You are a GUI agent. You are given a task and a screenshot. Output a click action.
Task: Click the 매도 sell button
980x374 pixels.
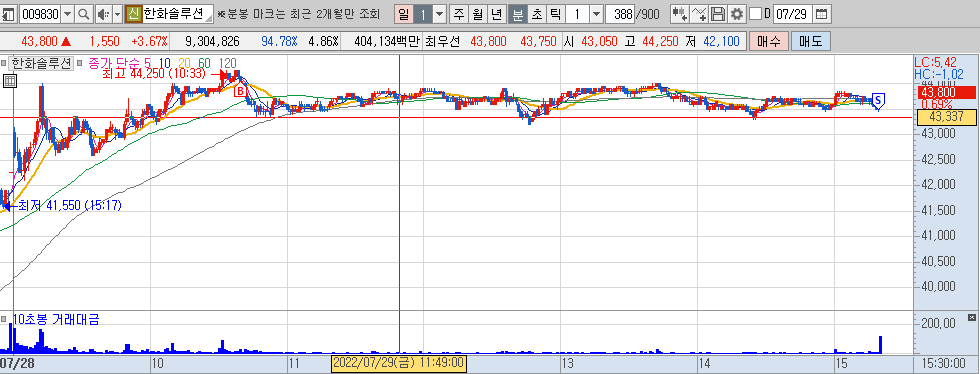pyautogui.click(x=811, y=42)
